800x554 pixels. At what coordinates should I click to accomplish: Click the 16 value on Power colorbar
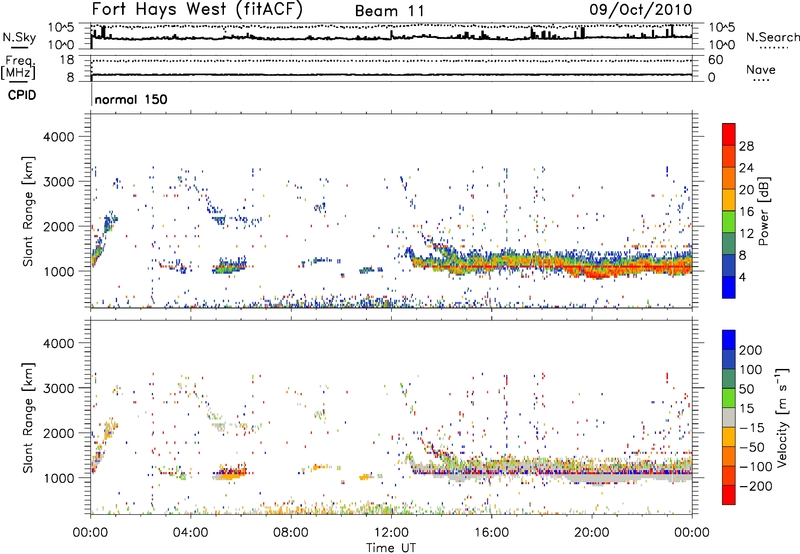[x=746, y=212]
